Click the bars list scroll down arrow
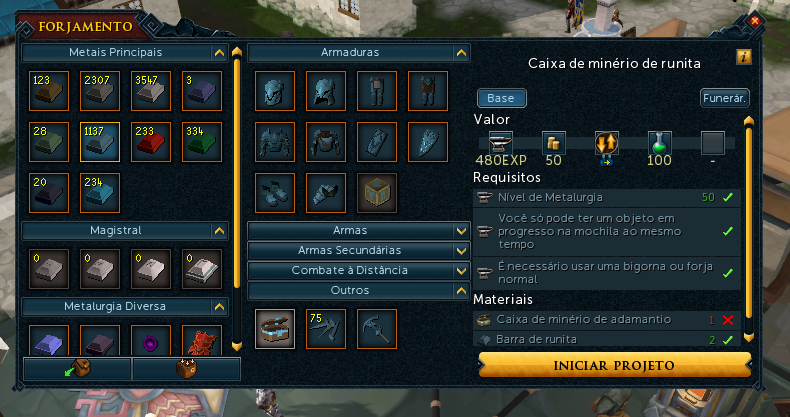The width and height of the screenshot is (790, 417). click(x=237, y=346)
